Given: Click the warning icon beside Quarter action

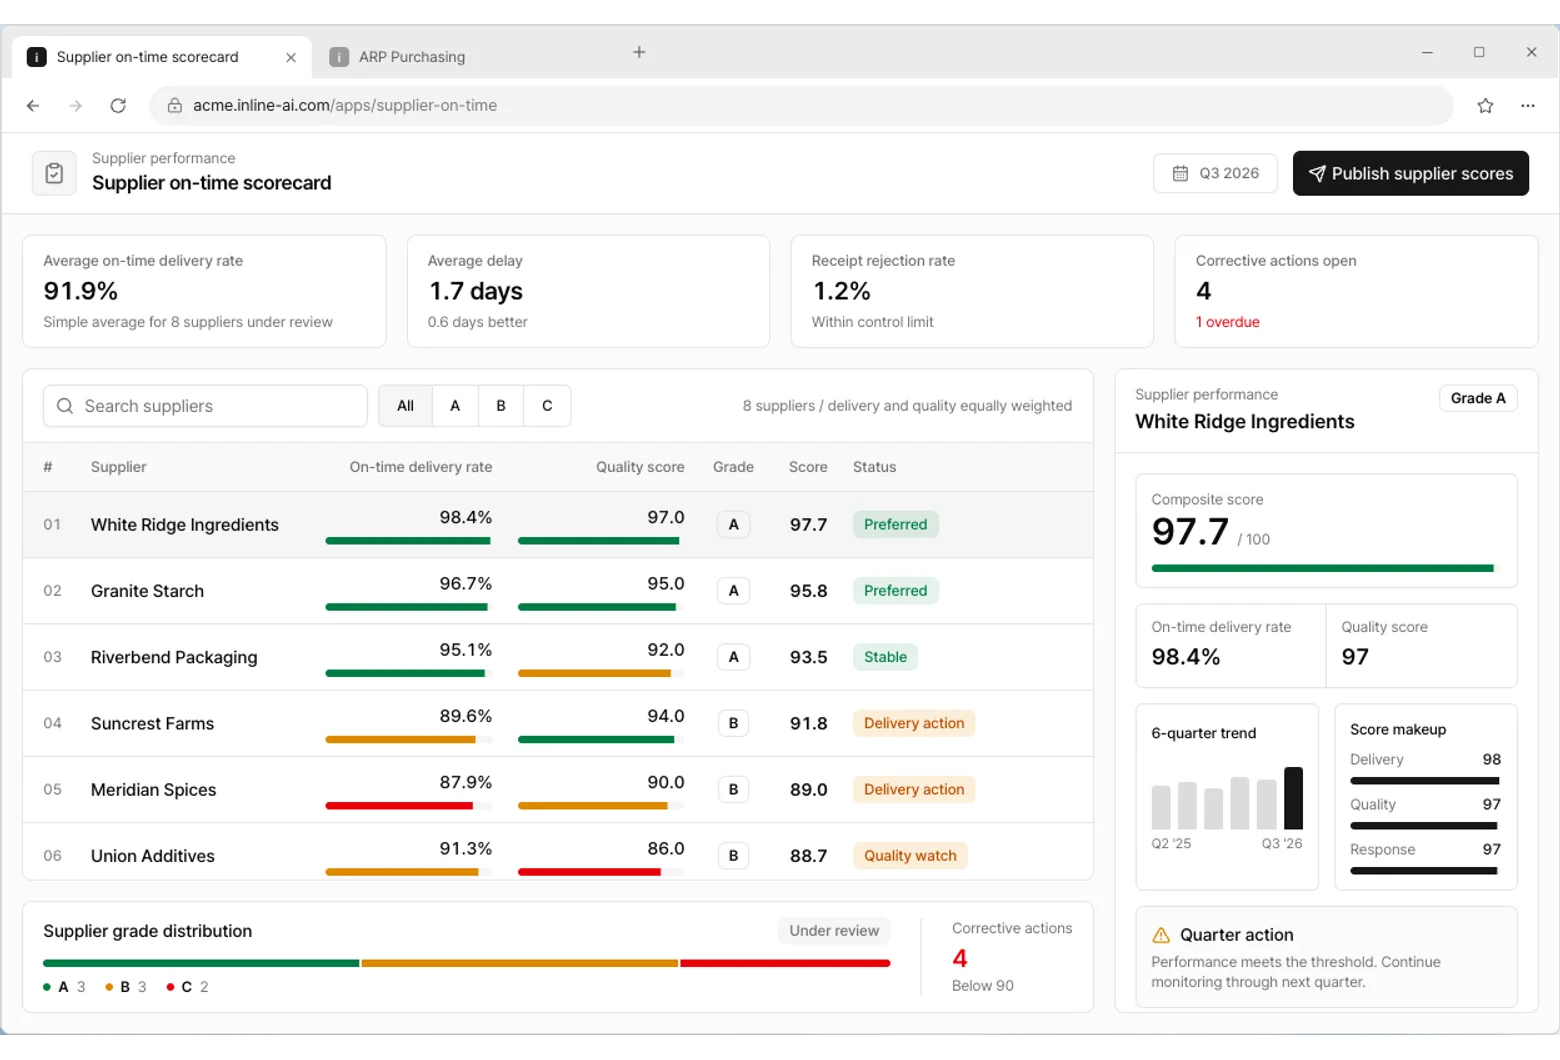Looking at the screenshot, I should click(1161, 935).
